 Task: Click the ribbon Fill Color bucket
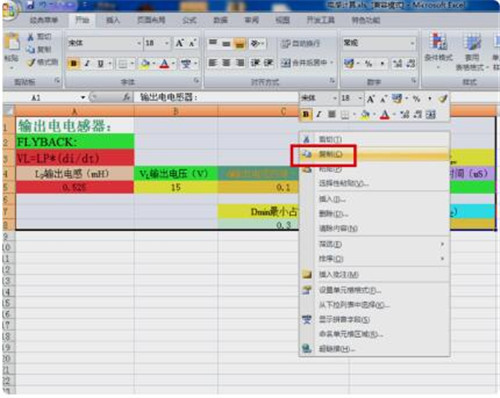point(145,63)
